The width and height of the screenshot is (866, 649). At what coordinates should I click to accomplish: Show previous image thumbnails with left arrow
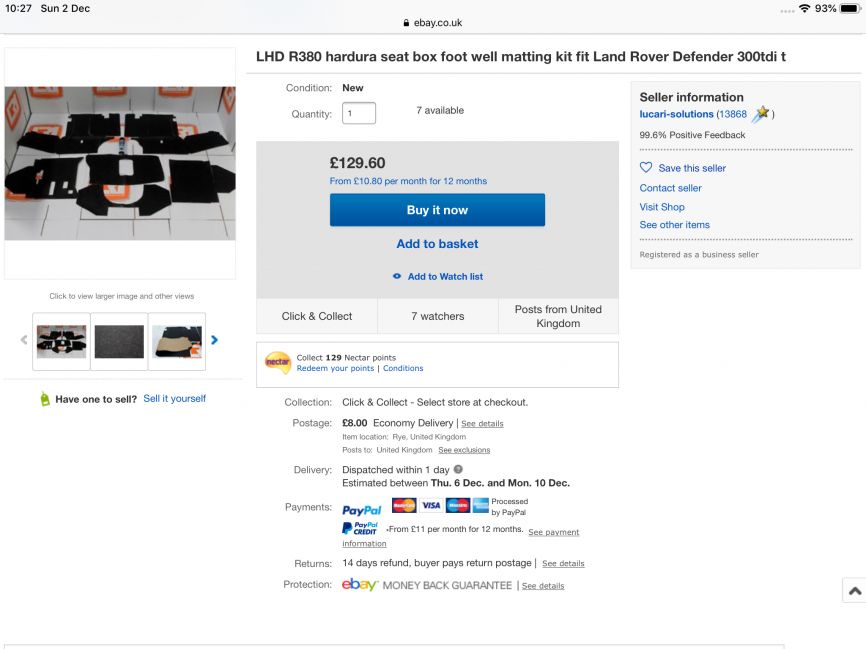coord(24,340)
